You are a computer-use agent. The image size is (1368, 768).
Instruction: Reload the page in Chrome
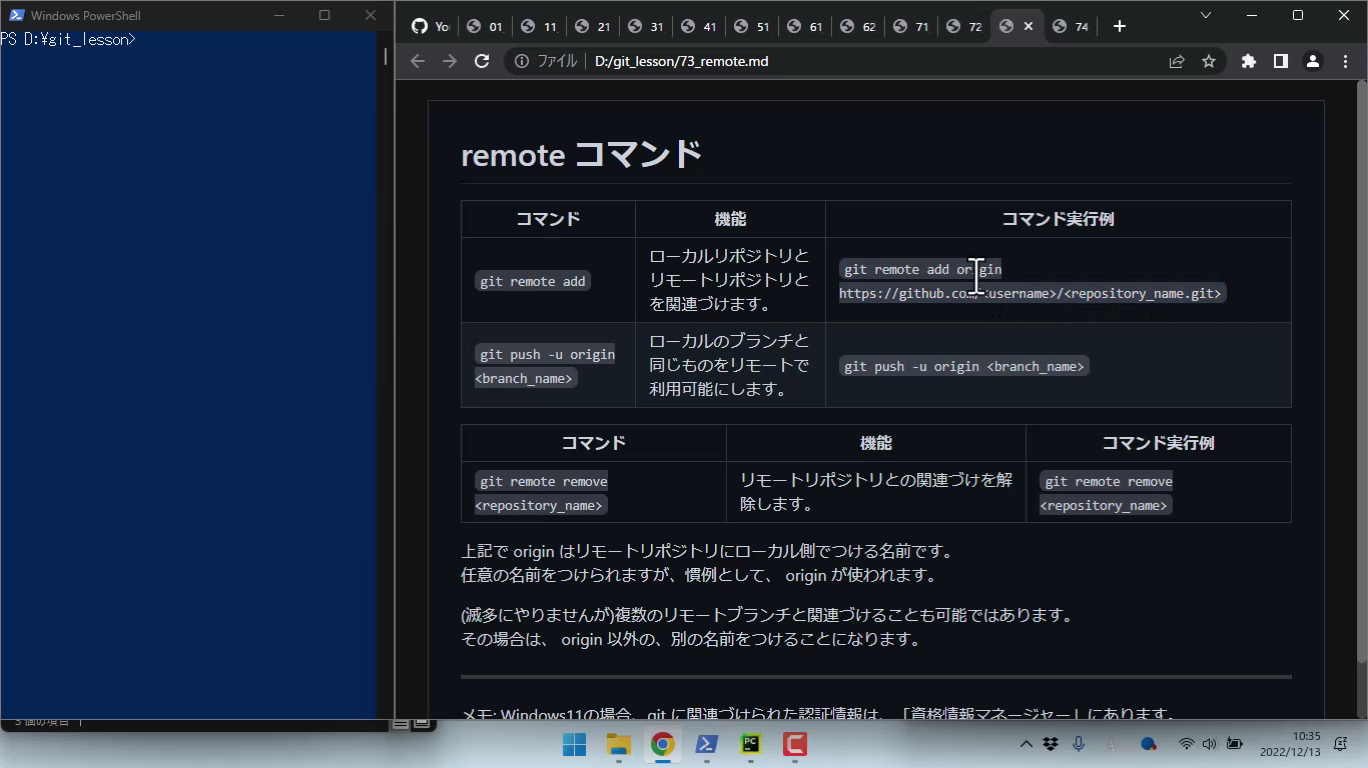(x=482, y=61)
